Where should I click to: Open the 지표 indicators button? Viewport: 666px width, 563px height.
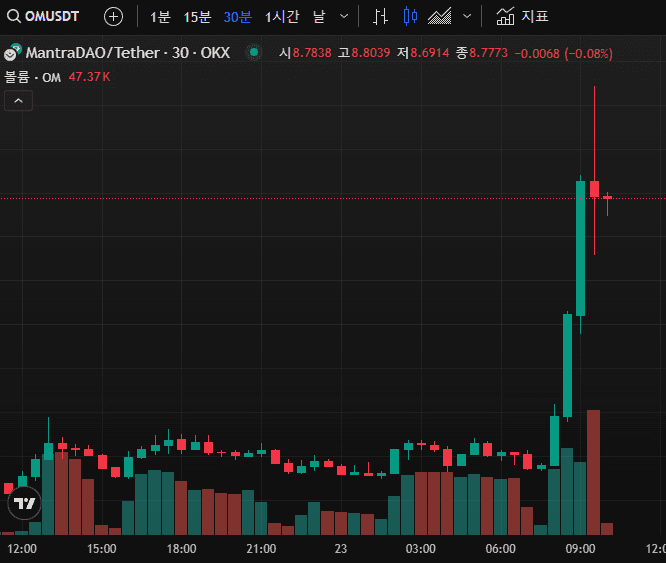coord(534,17)
